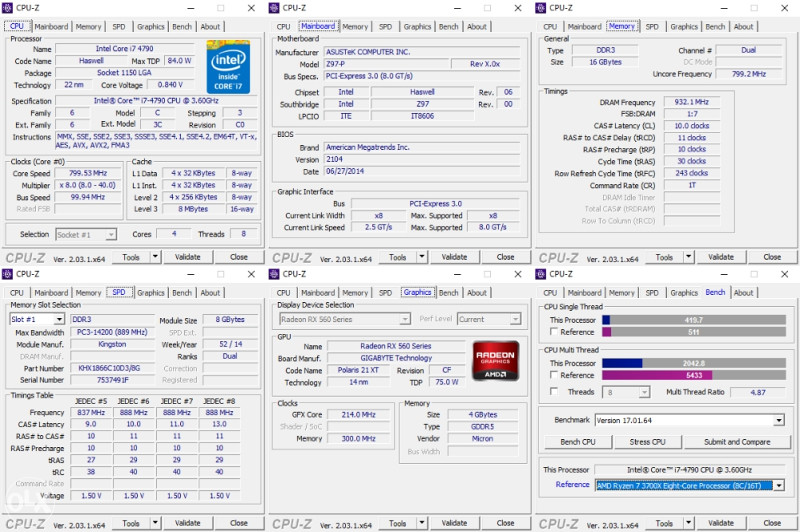Click CPU-Z title icon in Memory tab window

tap(540, 8)
